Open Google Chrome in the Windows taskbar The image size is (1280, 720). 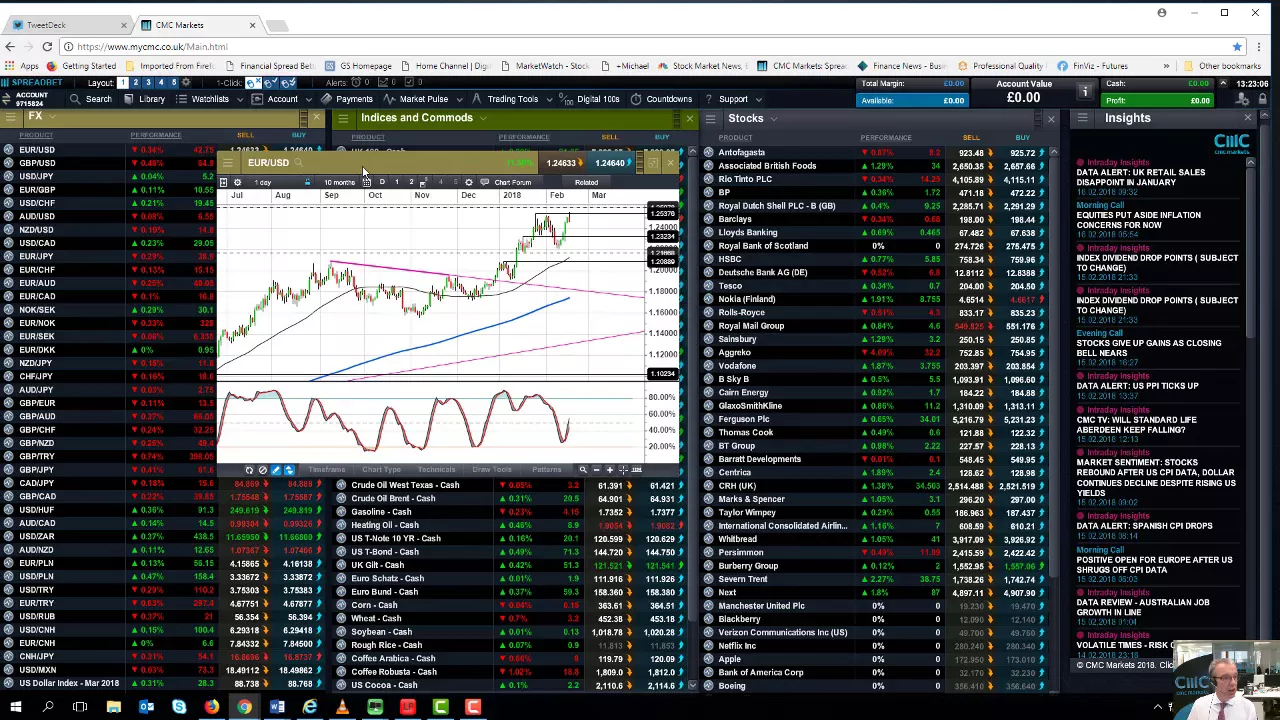tap(244, 707)
